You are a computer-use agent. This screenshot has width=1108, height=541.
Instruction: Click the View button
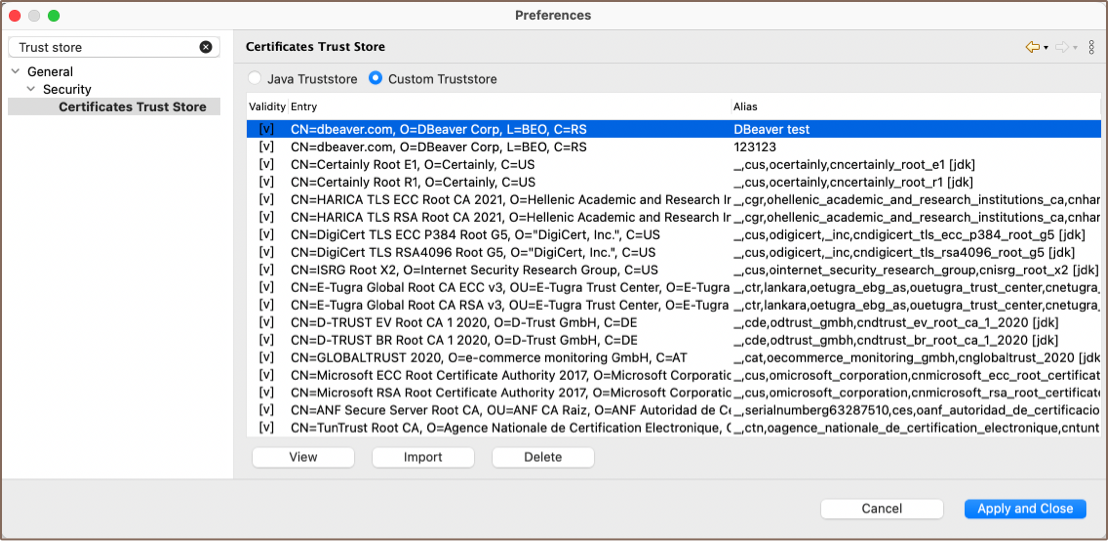[x=303, y=457]
